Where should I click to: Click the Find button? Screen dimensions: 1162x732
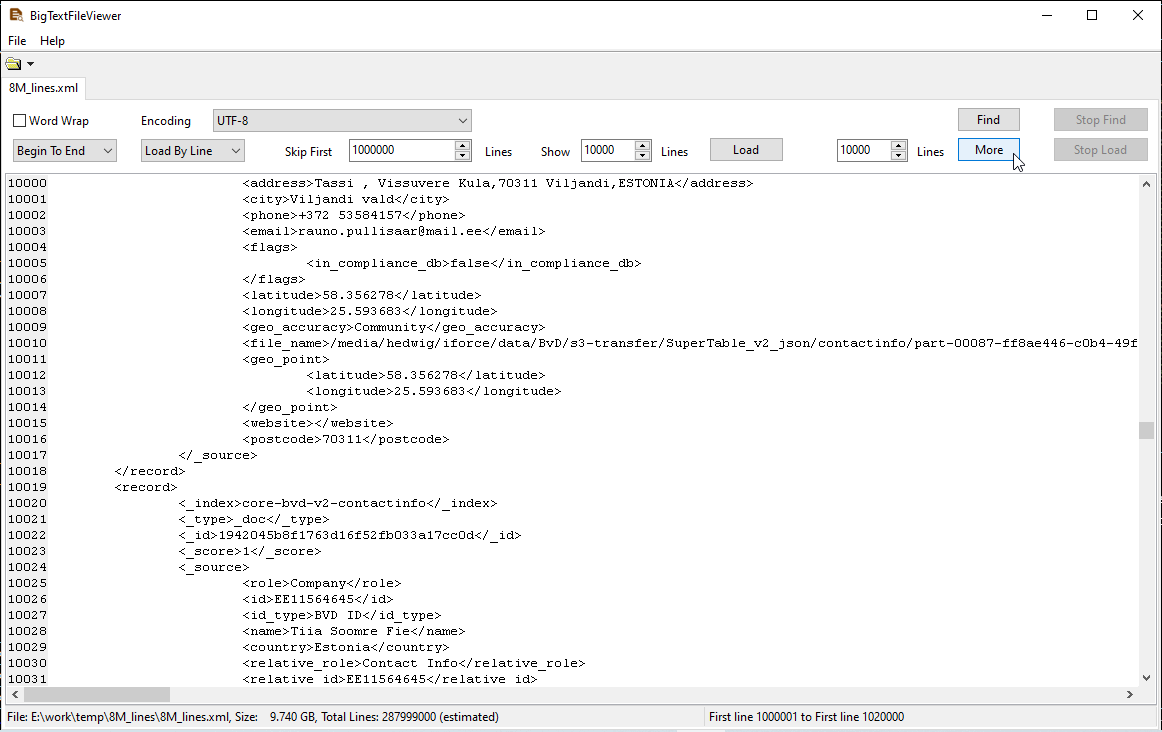click(x=988, y=120)
